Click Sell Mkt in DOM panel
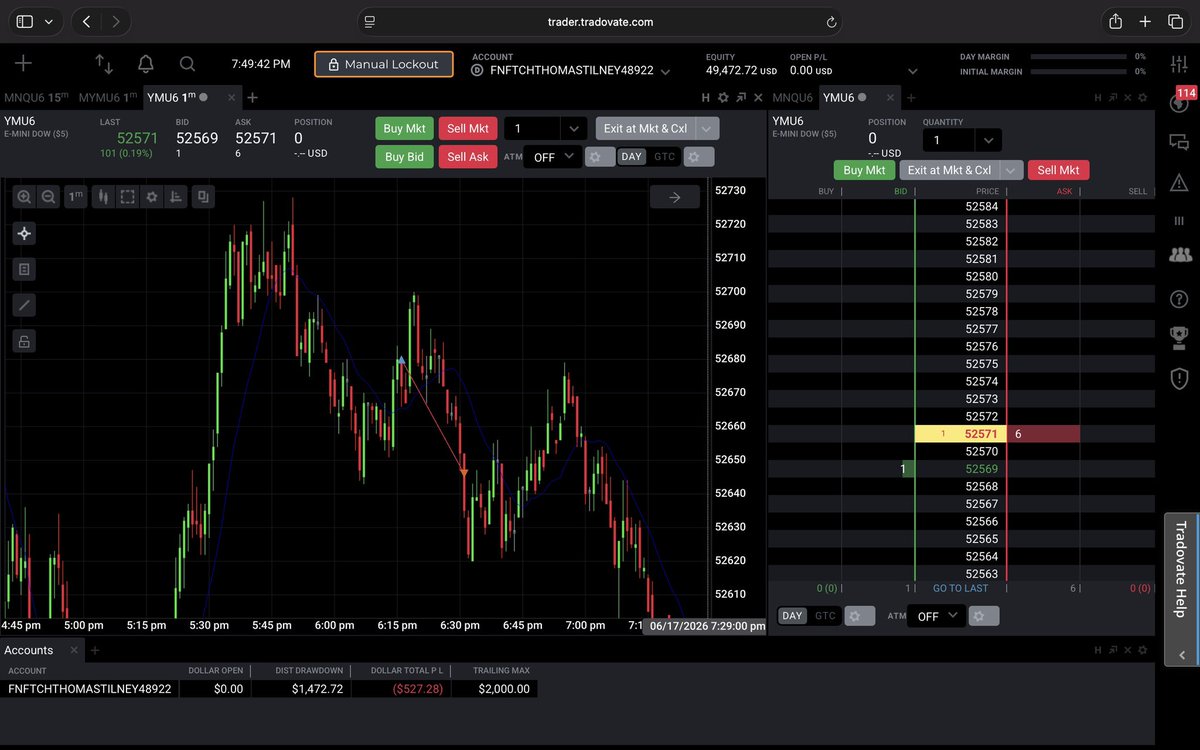The height and width of the screenshot is (750, 1200). [1058, 170]
